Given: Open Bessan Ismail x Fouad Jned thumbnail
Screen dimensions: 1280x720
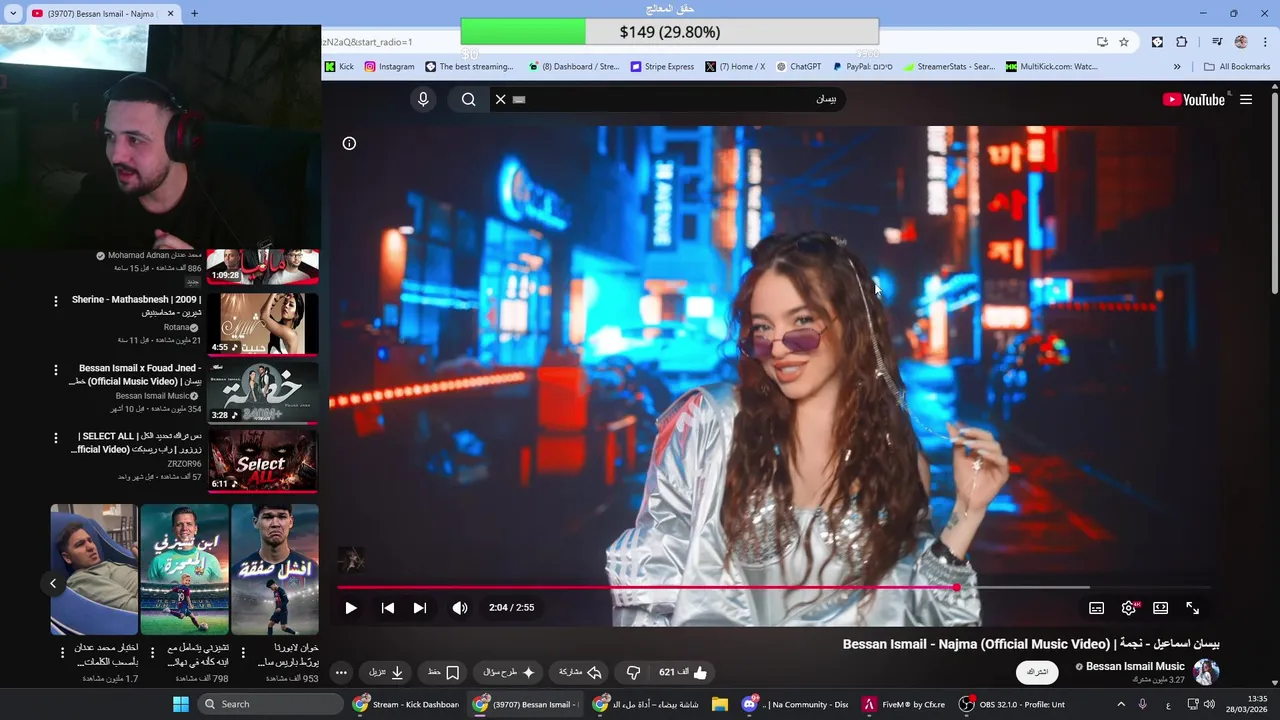Looking at the screenshot, I should pos(263,392).
